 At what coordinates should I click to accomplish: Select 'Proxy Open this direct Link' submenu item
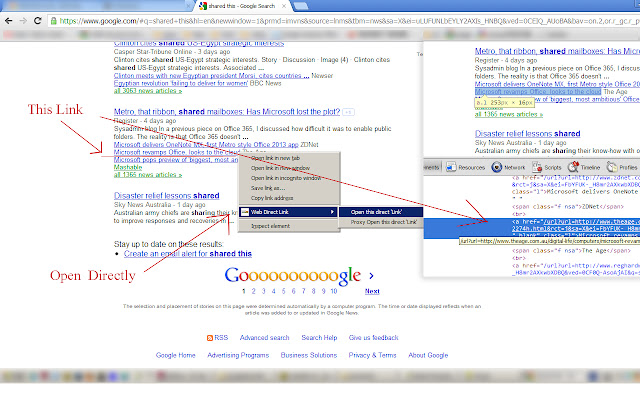tap(381, 222)
